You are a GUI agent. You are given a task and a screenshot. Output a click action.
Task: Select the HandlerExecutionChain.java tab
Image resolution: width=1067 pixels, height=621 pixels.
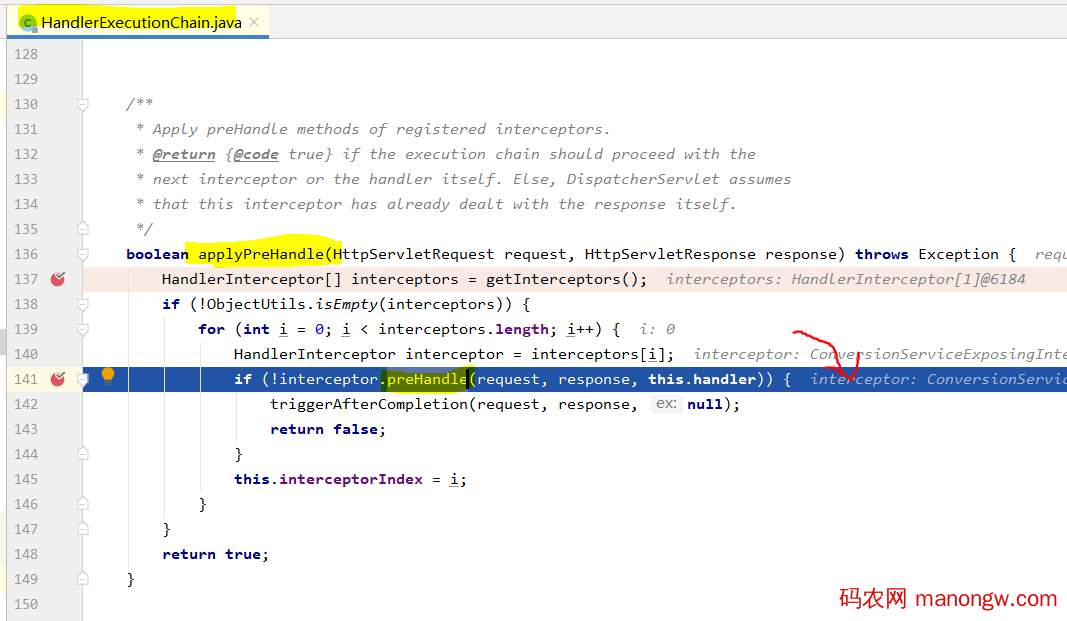[x=140, y=22]
